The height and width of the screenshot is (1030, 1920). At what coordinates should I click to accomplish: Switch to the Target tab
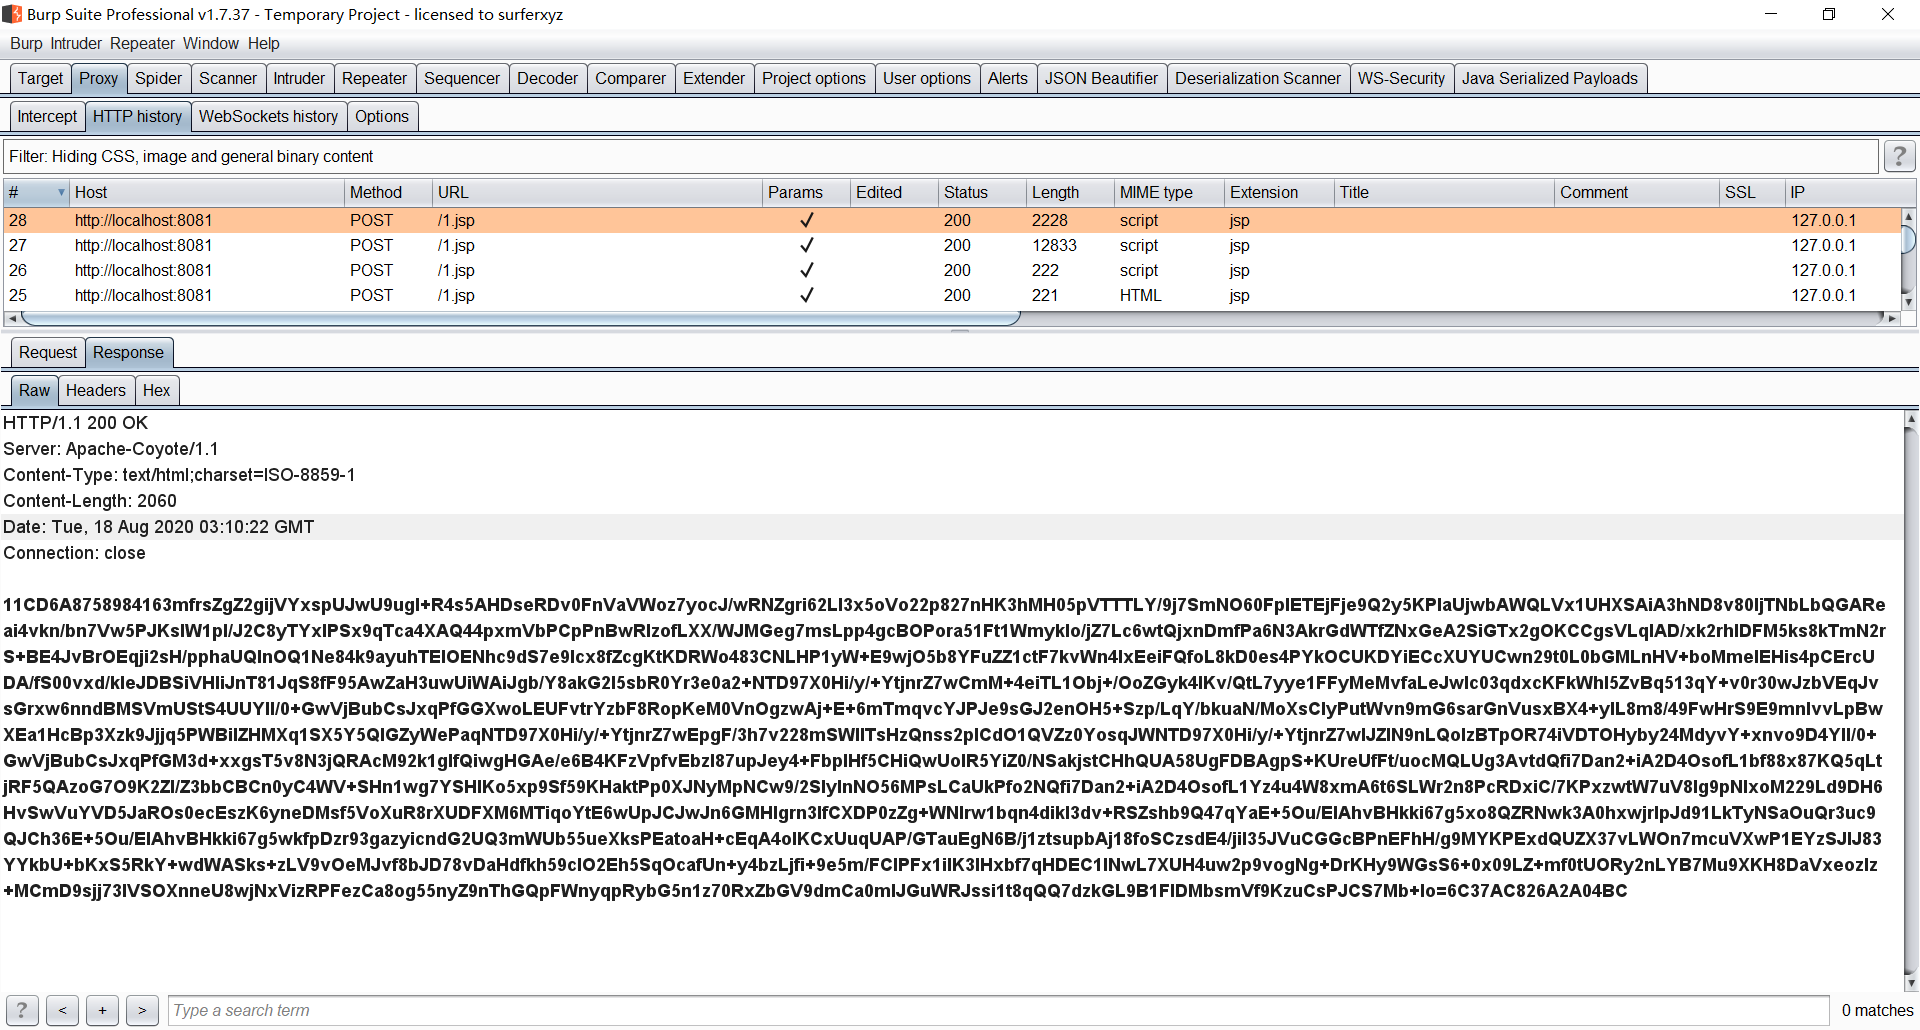click(x=40, y=78)
